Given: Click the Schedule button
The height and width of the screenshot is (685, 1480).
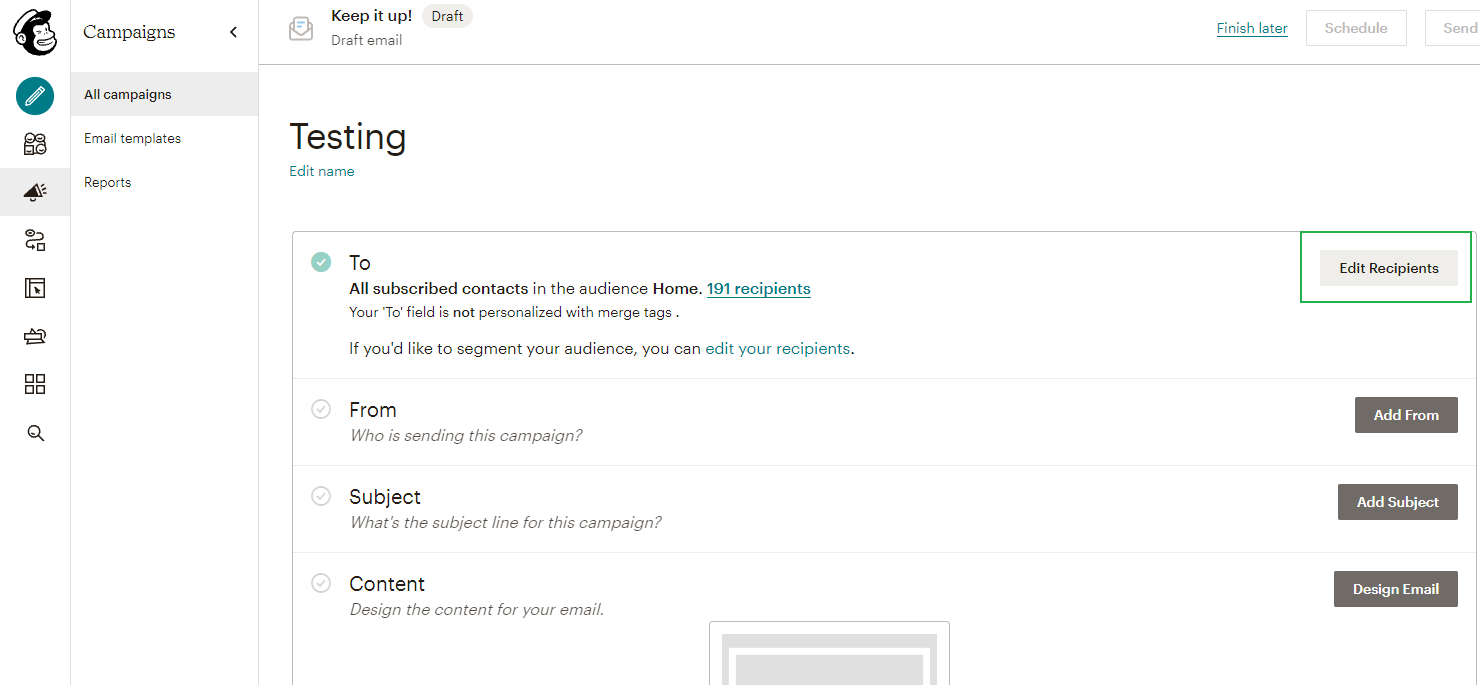Looking at the screenshot, I should 1356,28.
